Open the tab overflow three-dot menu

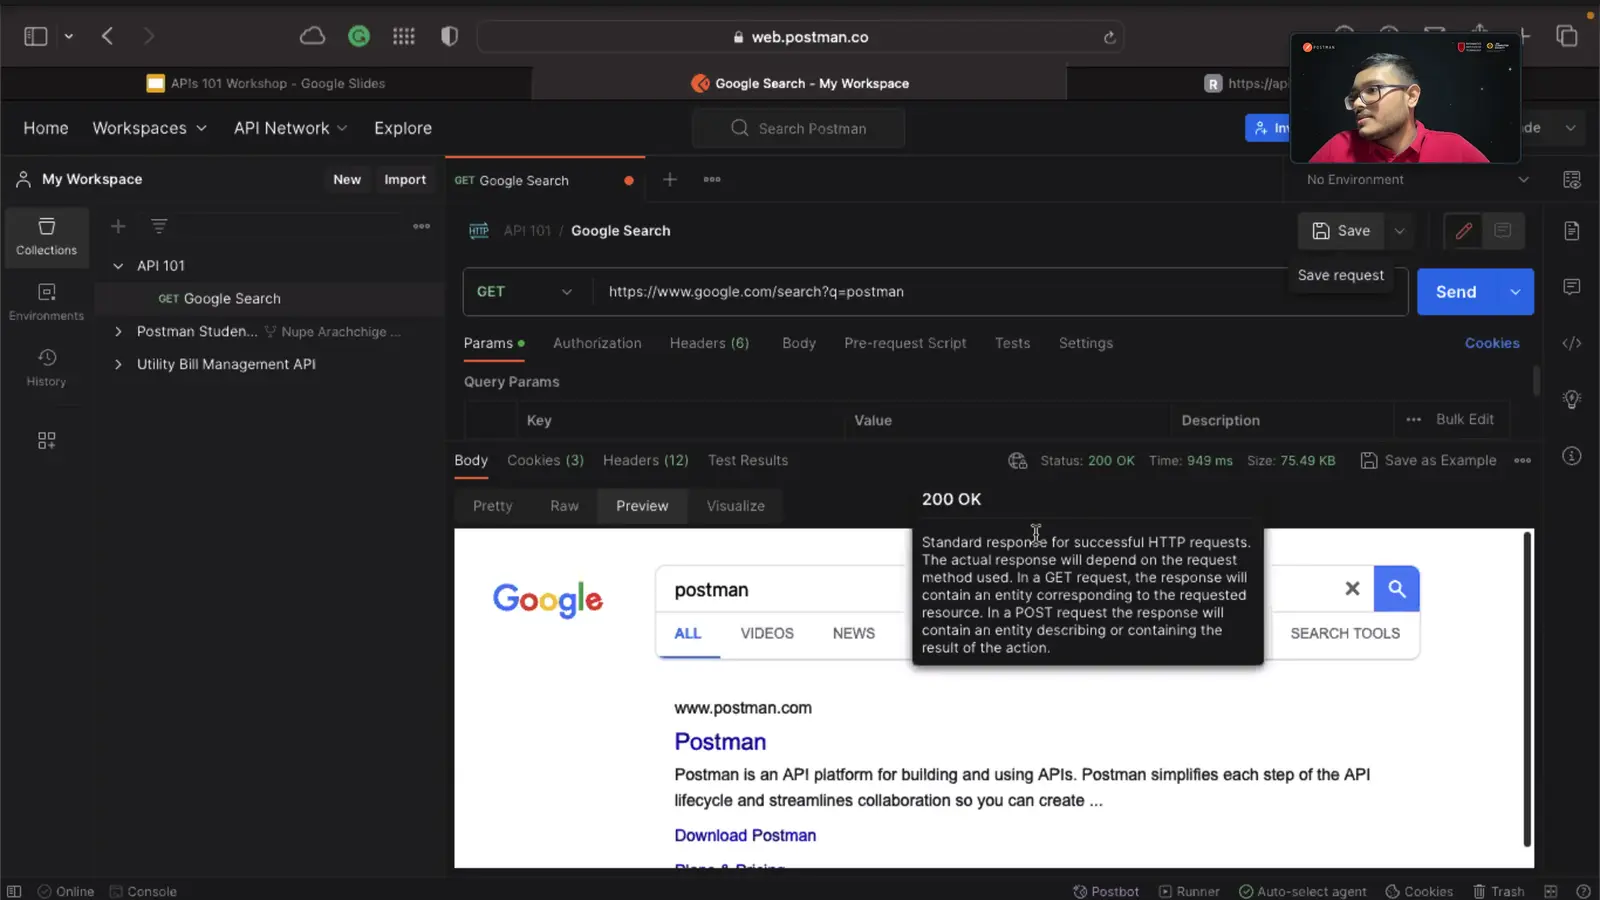[x=712, y=179]
